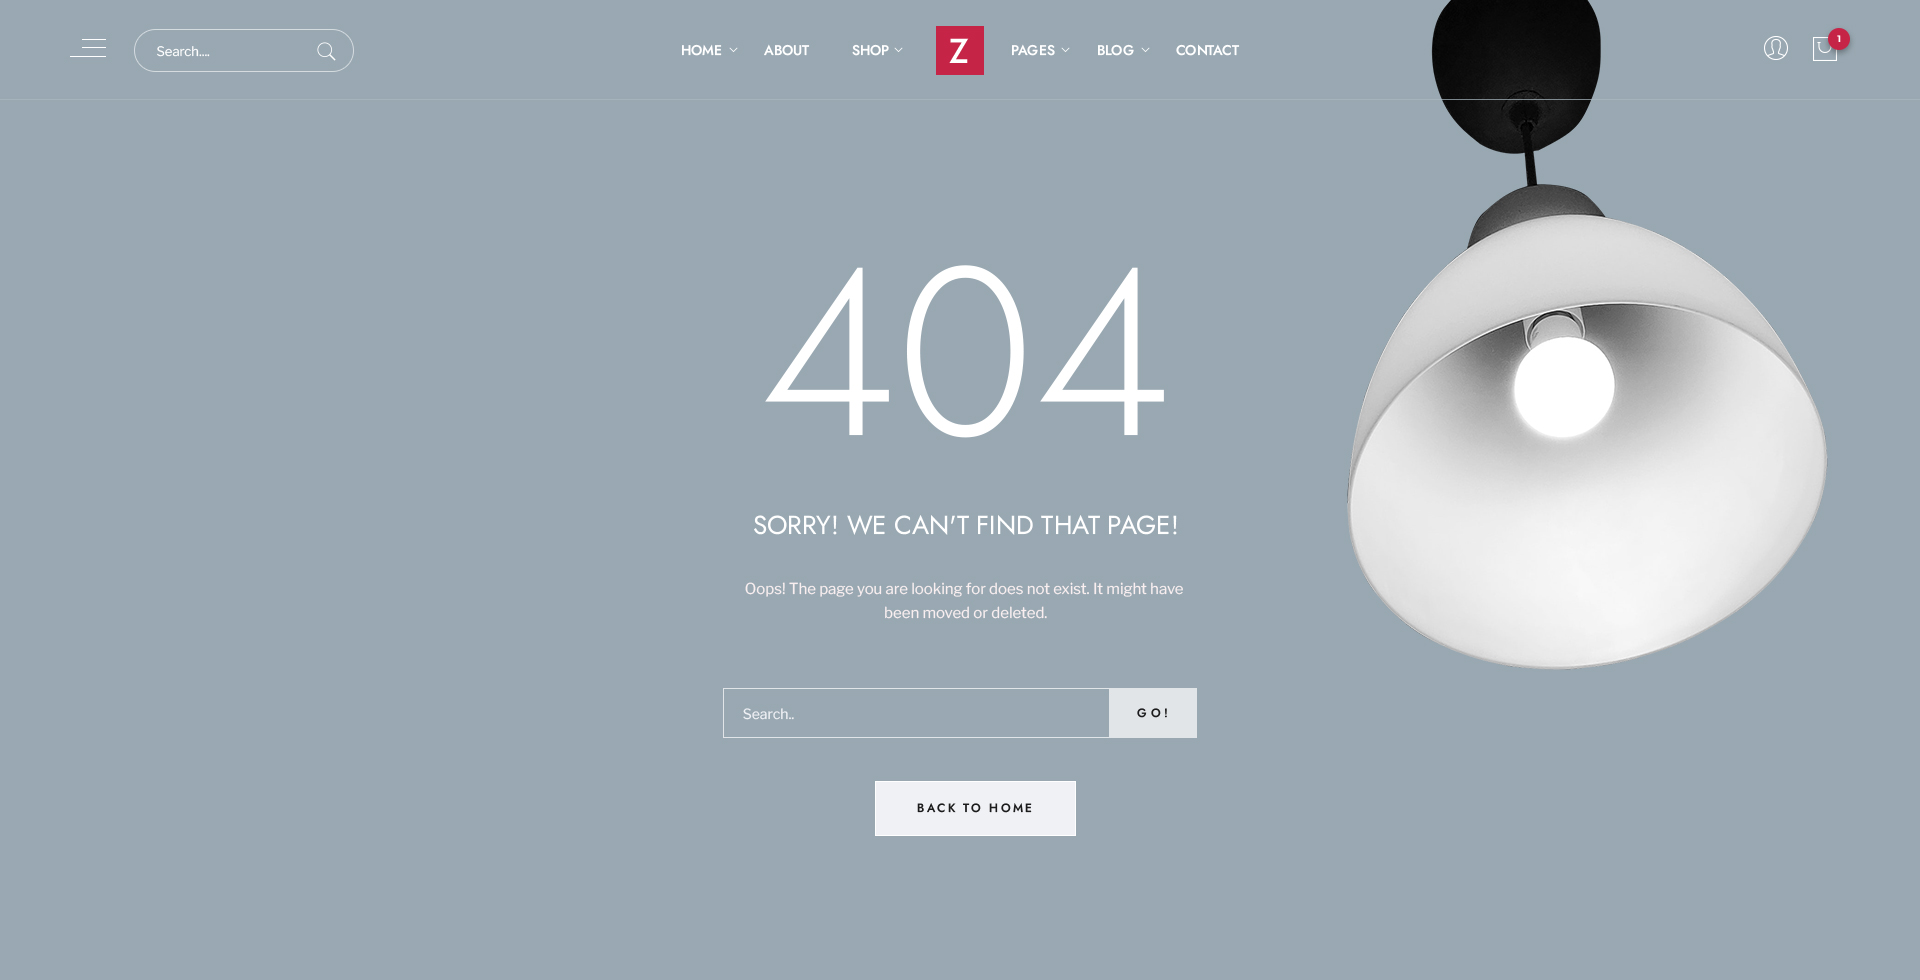Expand the Shop menu chevron
The height and width of the screenshot is (980, 1920).
[x=898, y=50]
